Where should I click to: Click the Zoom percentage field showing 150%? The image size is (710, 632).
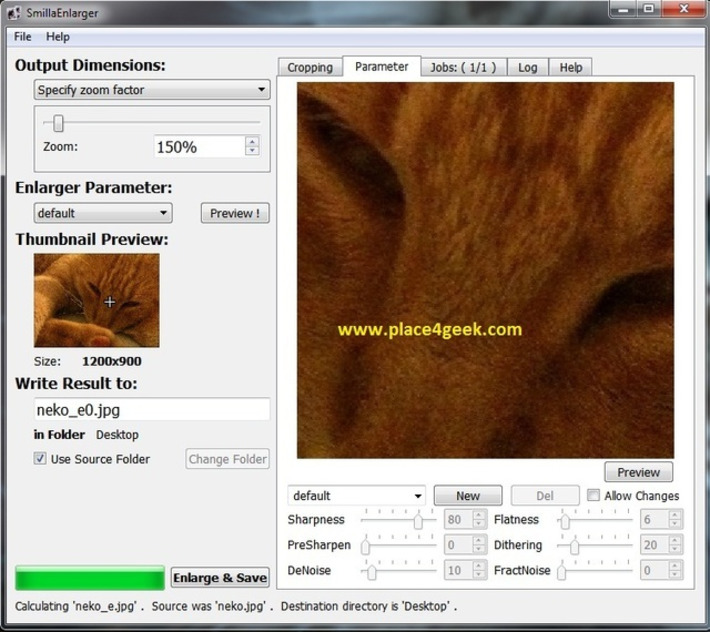(x=199, y=147)
